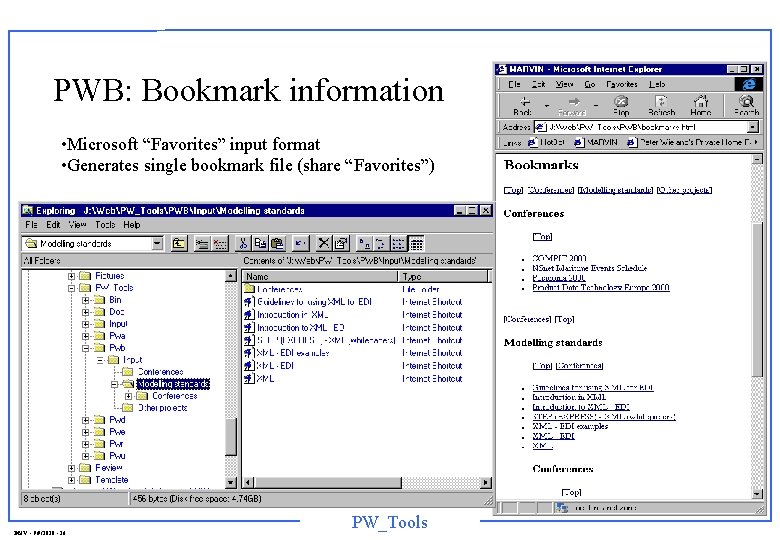The image size is (780, 540).
Task: Open Go menu in Internet Explorer
Action: click(x=589, y=84)
